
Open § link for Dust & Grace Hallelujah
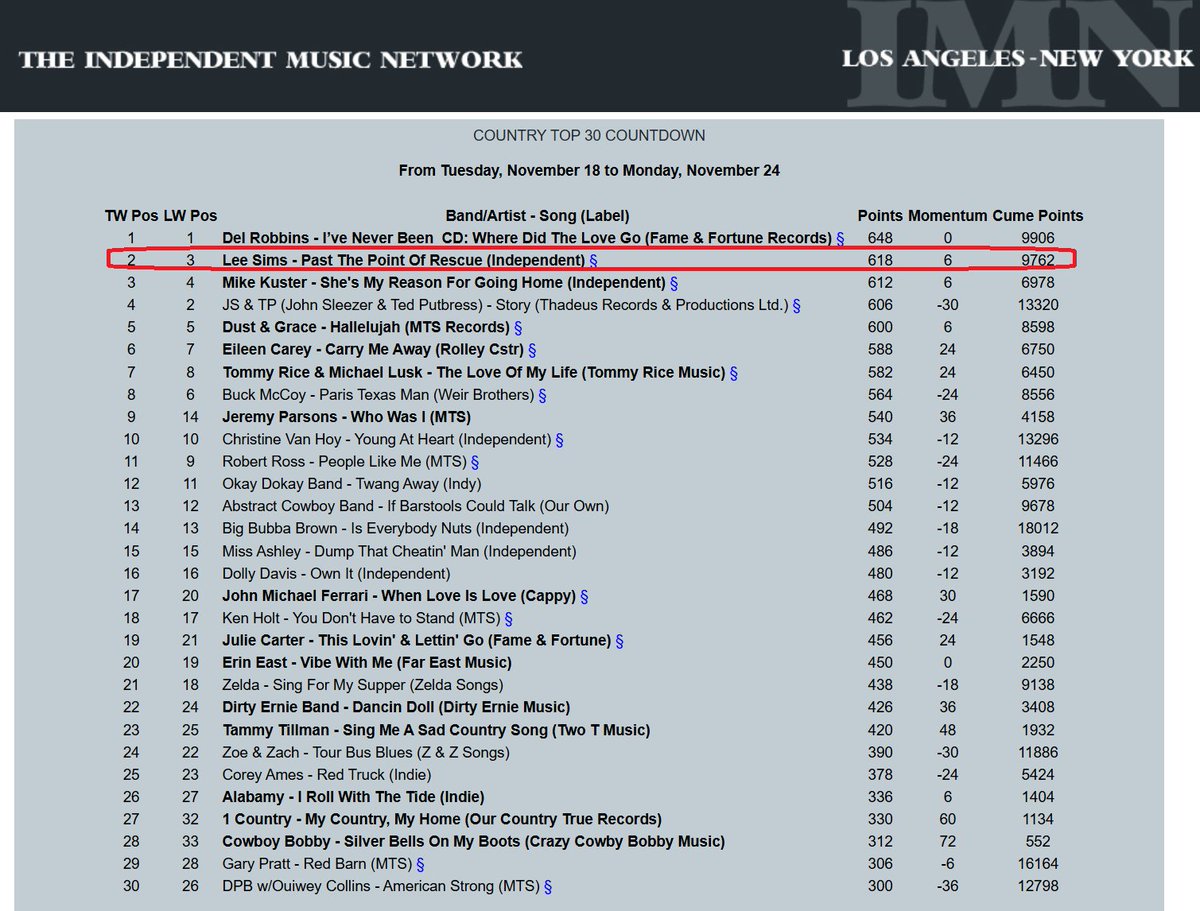pos(518,327)
